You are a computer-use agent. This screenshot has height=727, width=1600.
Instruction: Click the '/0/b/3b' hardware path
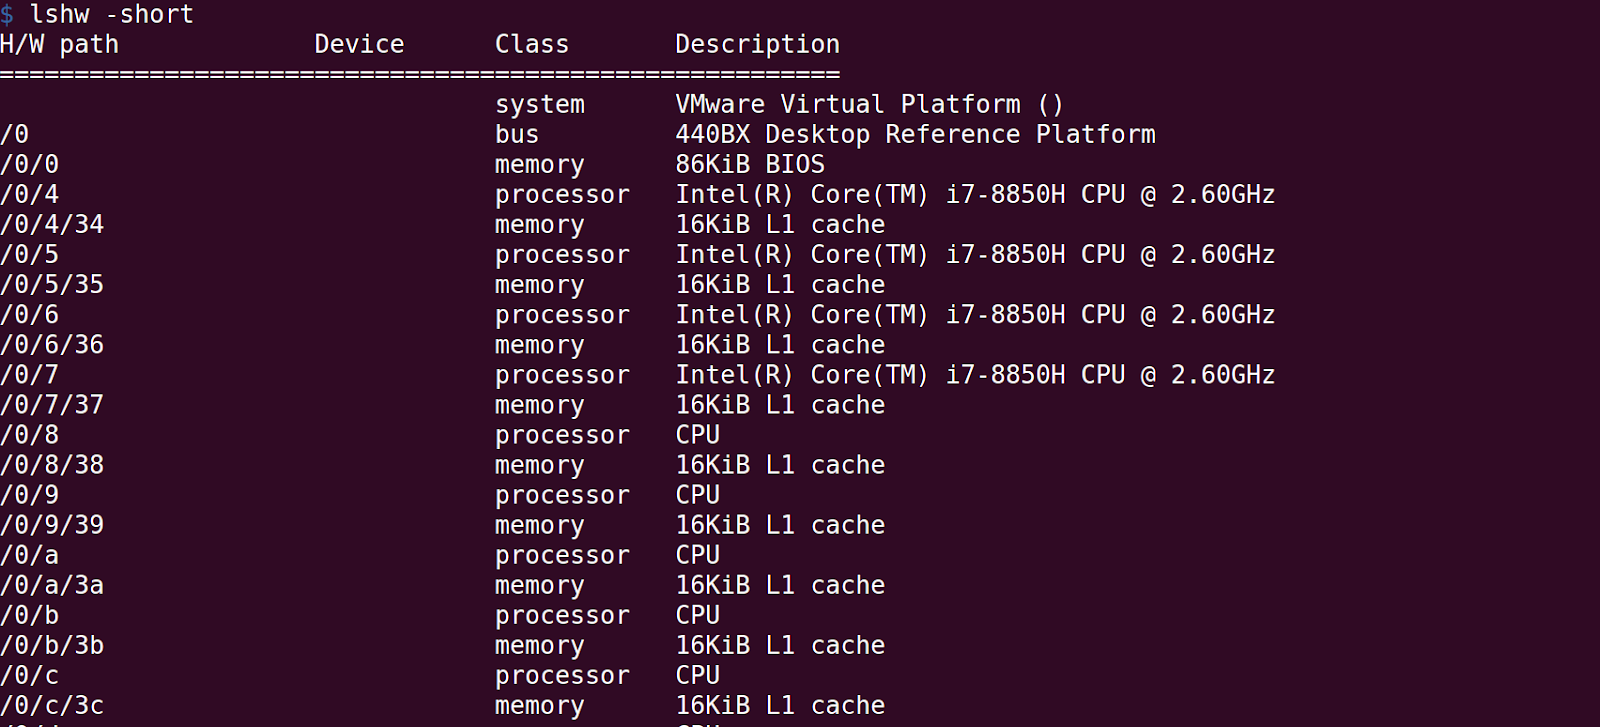tap(52, 645)
